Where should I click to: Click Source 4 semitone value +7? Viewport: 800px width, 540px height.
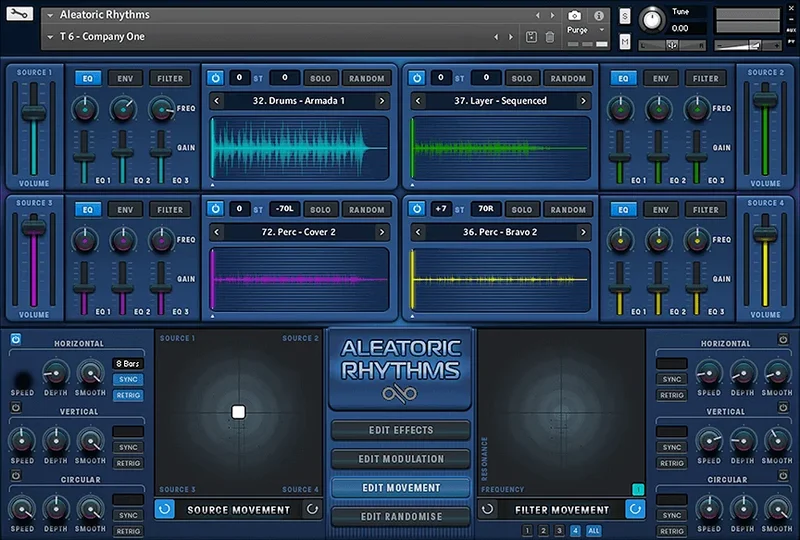pyautogui.click(x=441, y=209)
